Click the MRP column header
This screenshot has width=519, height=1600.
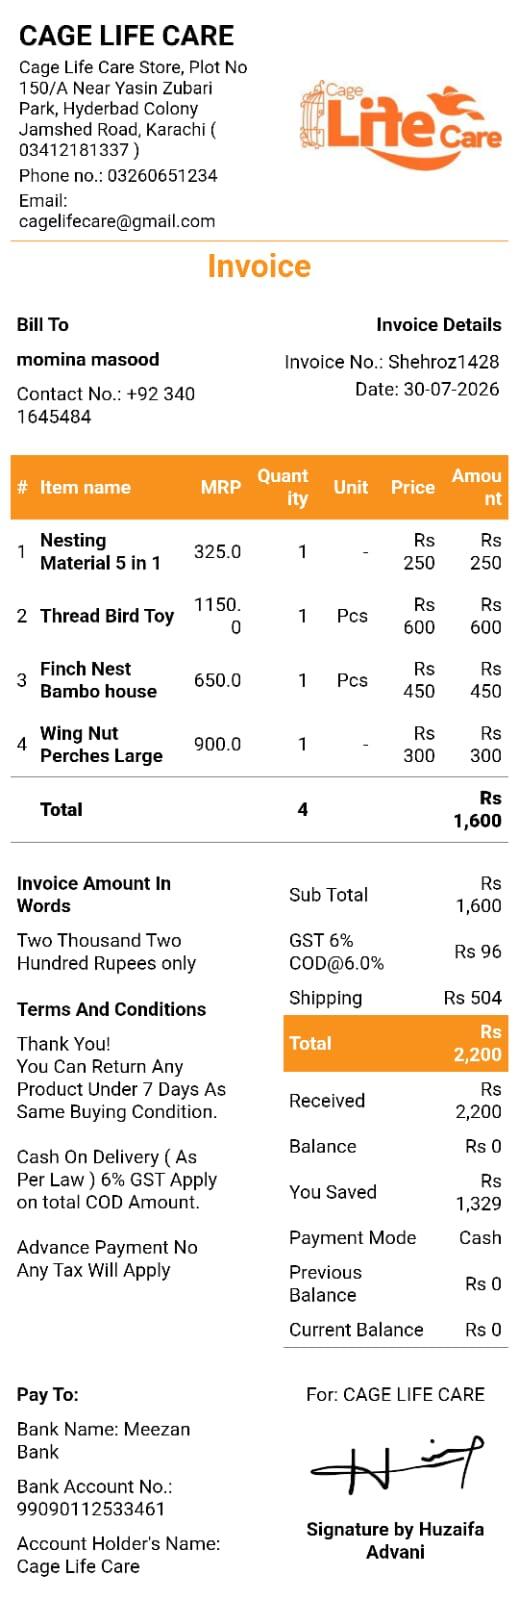[x=220, y=487]
